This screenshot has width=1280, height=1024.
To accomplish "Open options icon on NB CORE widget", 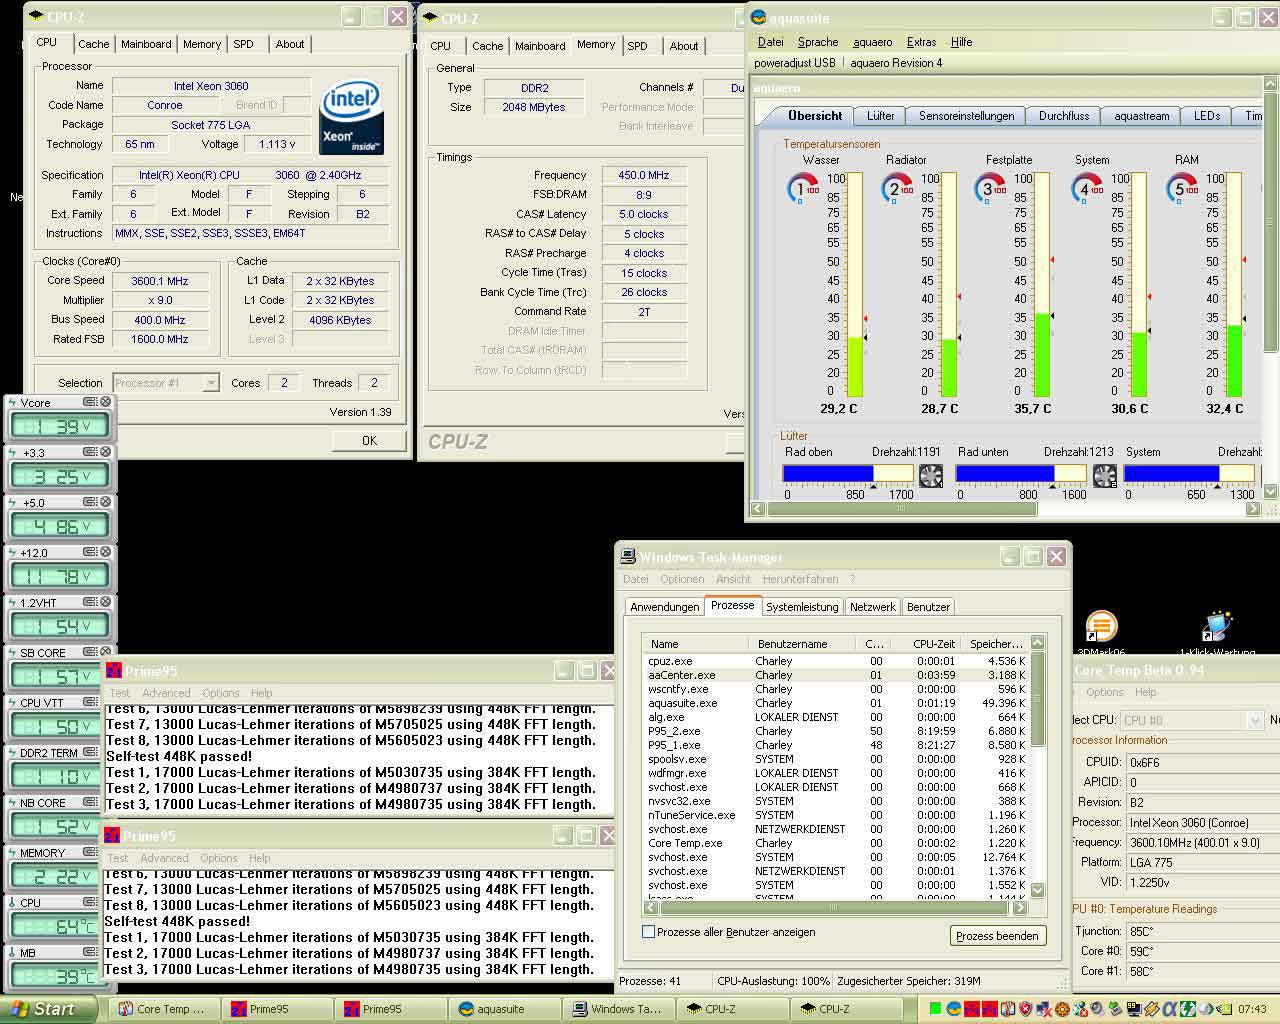I will (x=90, y=802).
